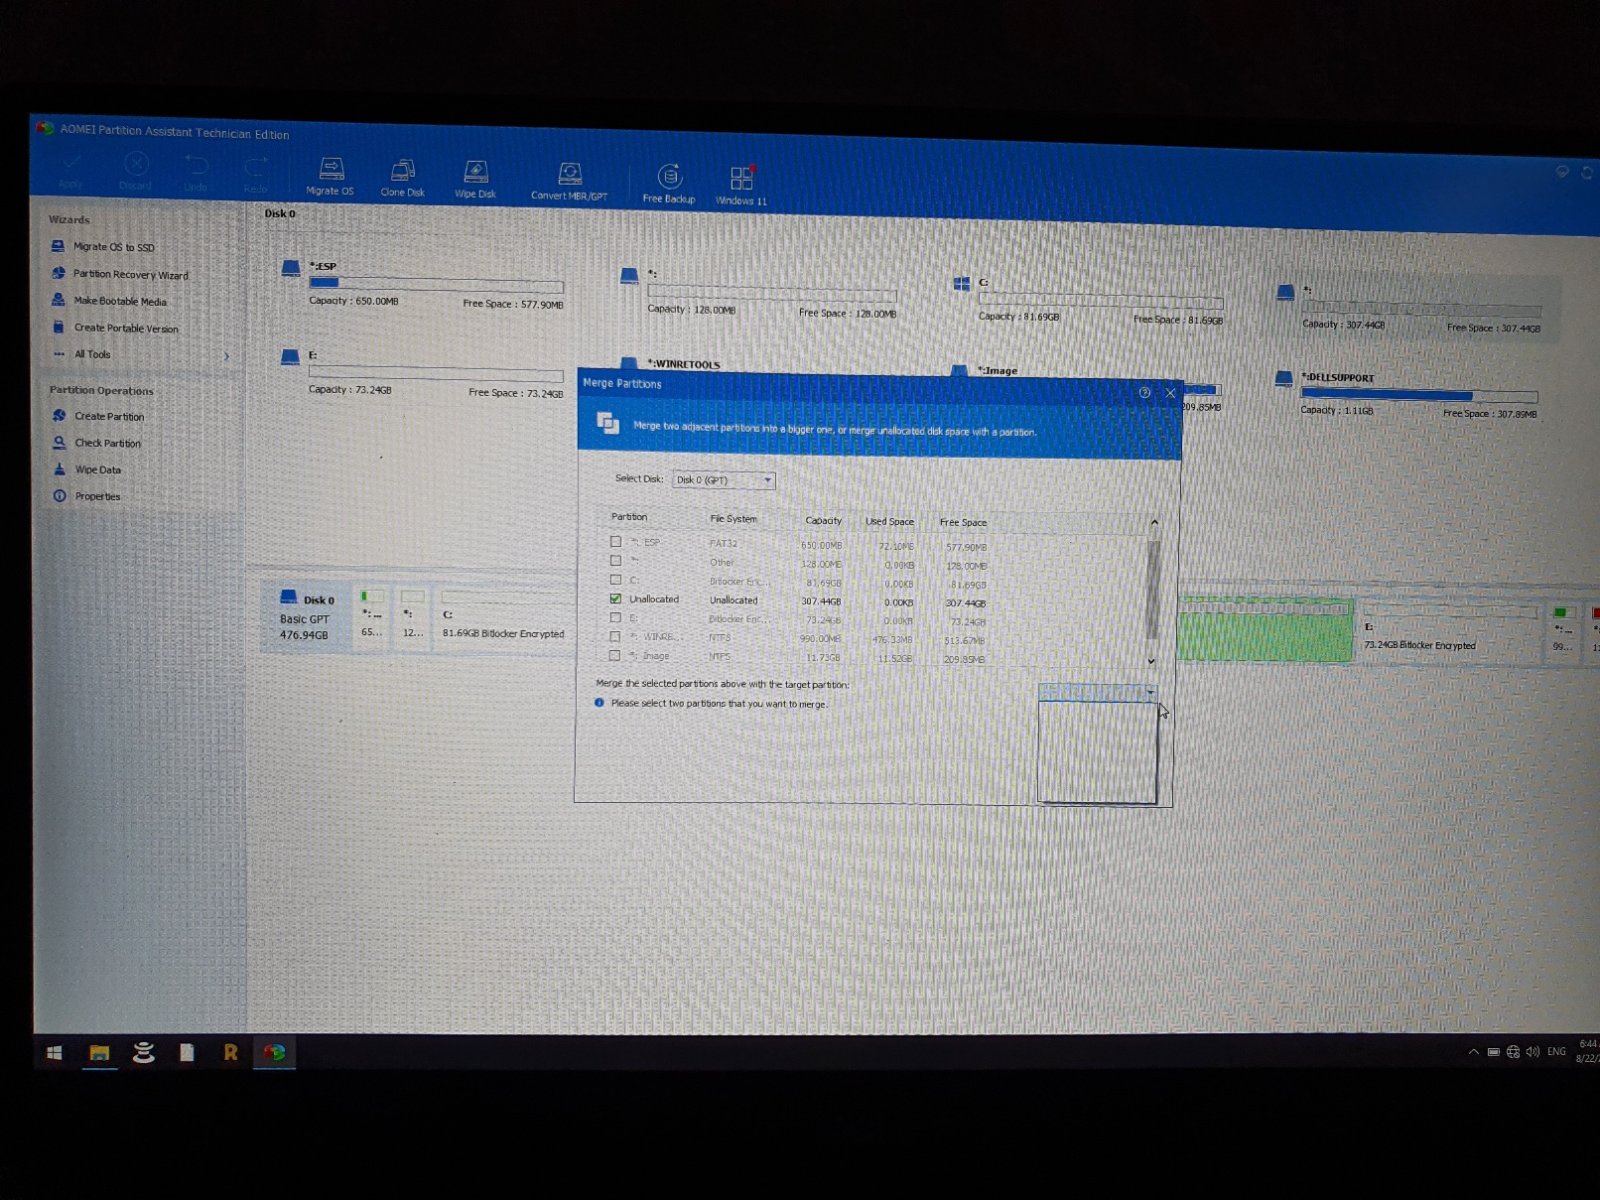
Task: Click the partition list scrollbar thumb
Action: [1153, 590]
